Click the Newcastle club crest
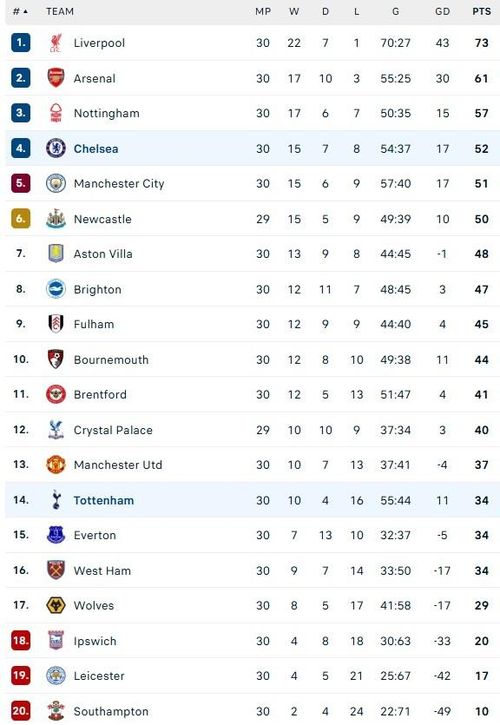 (x=56, y=218)
